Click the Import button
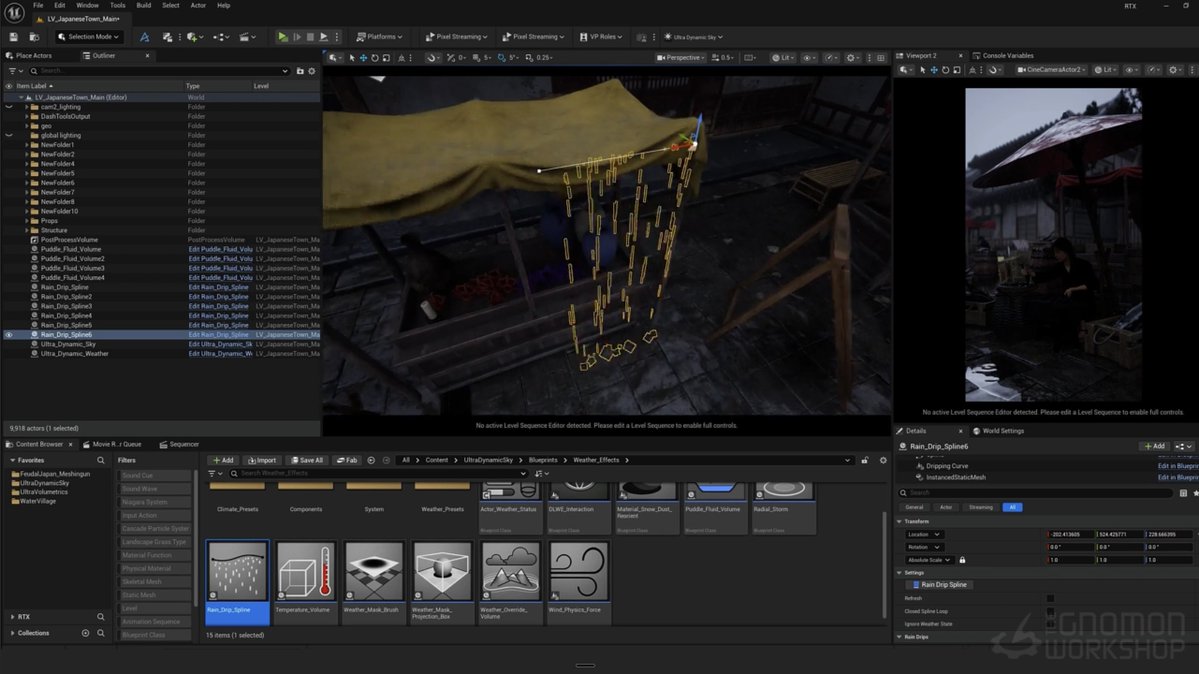Image resolution: width=1199 pixels, height=674 pixels. pyautogui.click(x=262, y=460)
